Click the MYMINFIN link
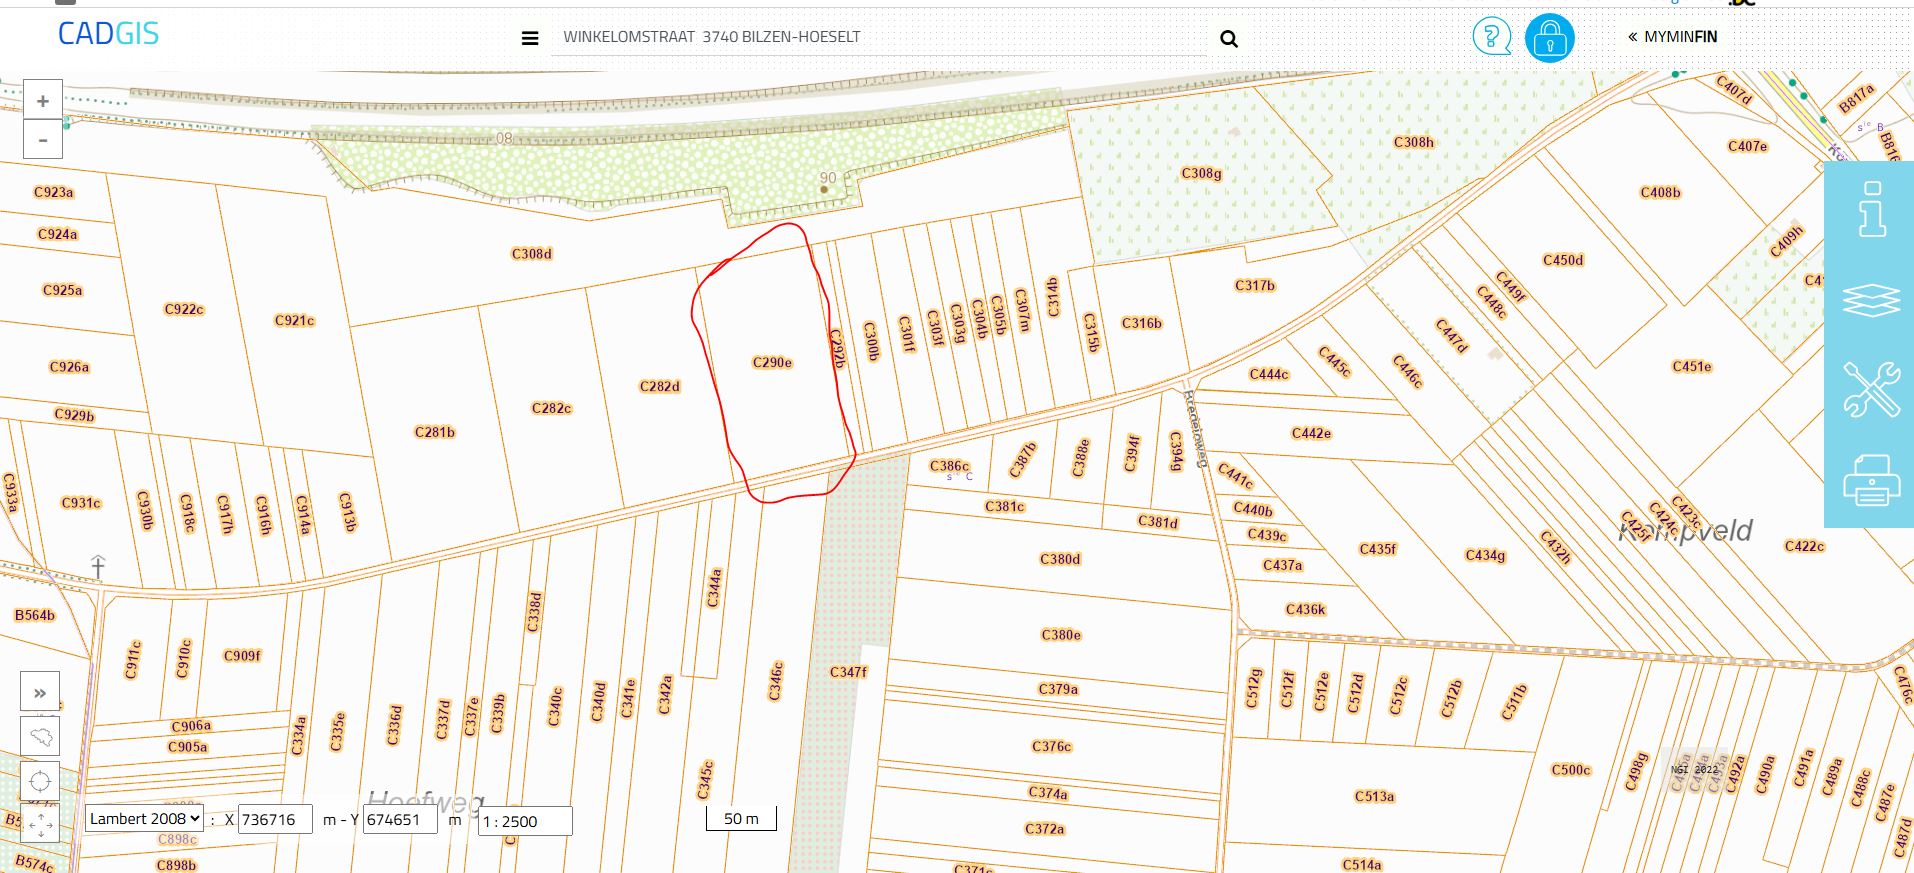 pyautogui.click(x=1672, y=37)
